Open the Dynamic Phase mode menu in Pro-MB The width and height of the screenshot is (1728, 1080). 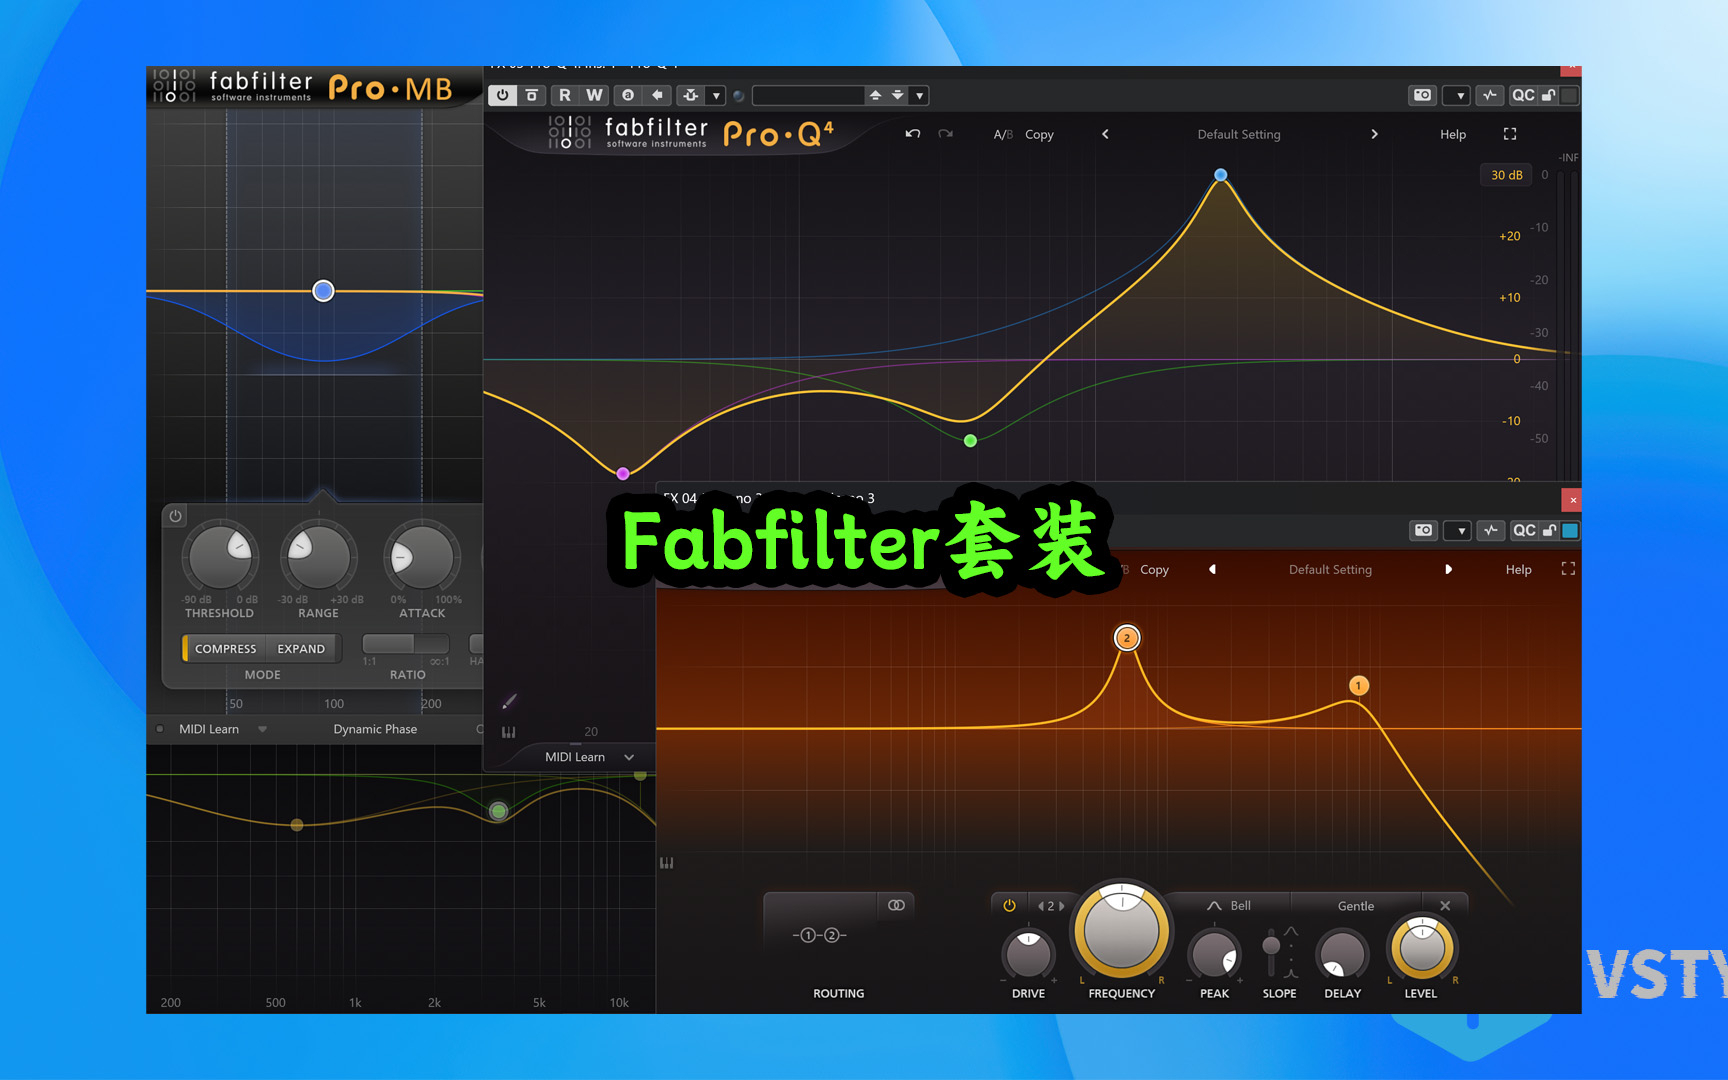(x=375, y=729)
